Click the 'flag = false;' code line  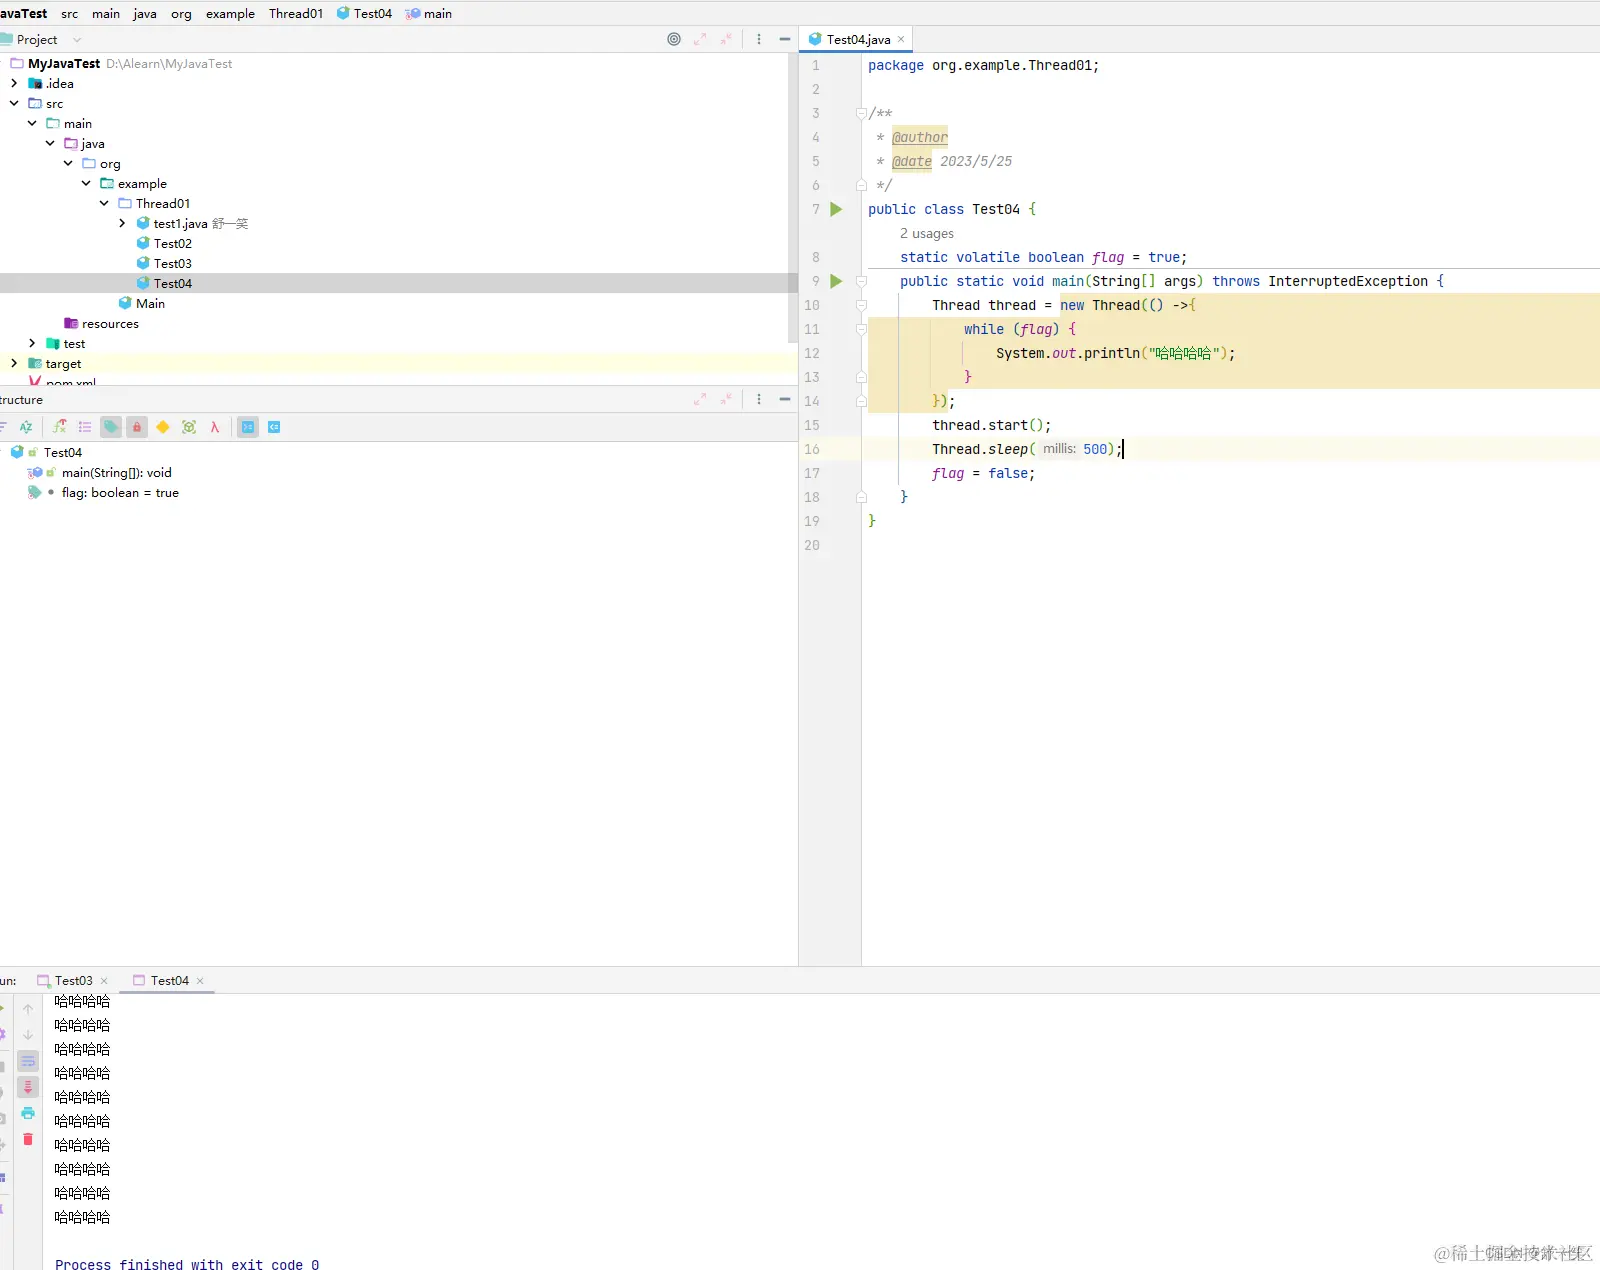984,473
